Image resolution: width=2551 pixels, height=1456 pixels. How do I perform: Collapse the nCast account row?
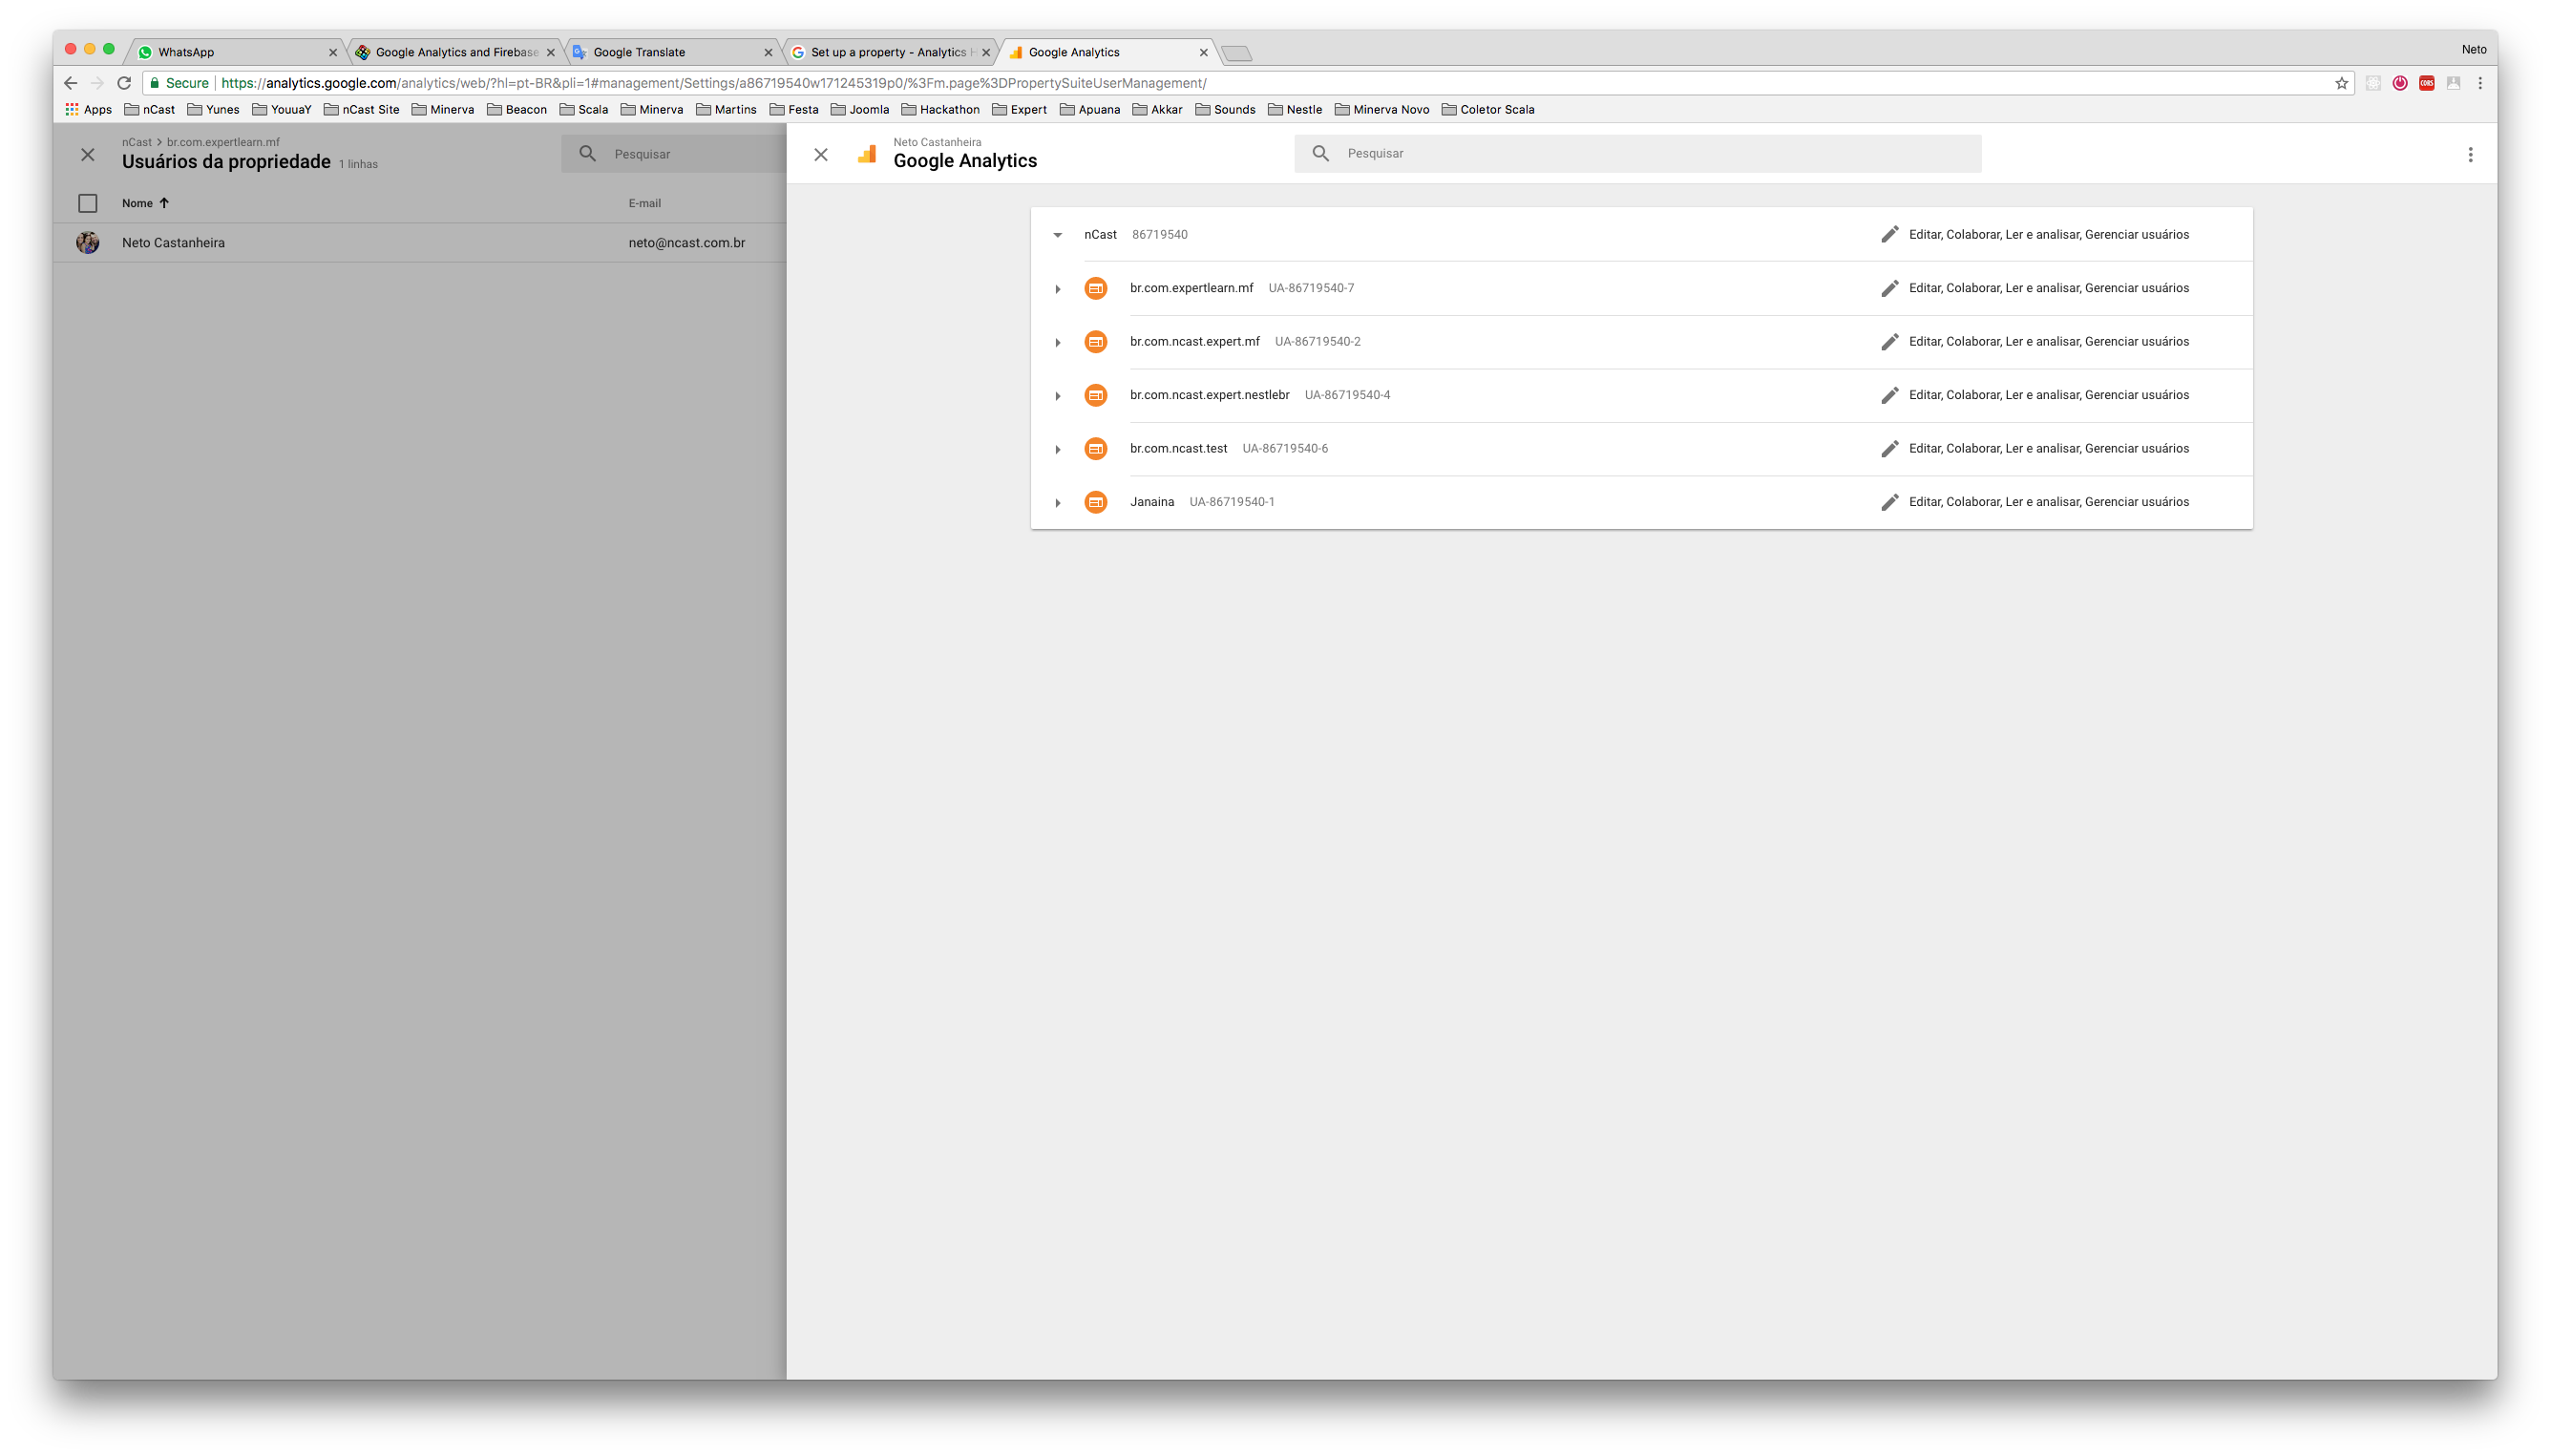[x=1057, y=235]
